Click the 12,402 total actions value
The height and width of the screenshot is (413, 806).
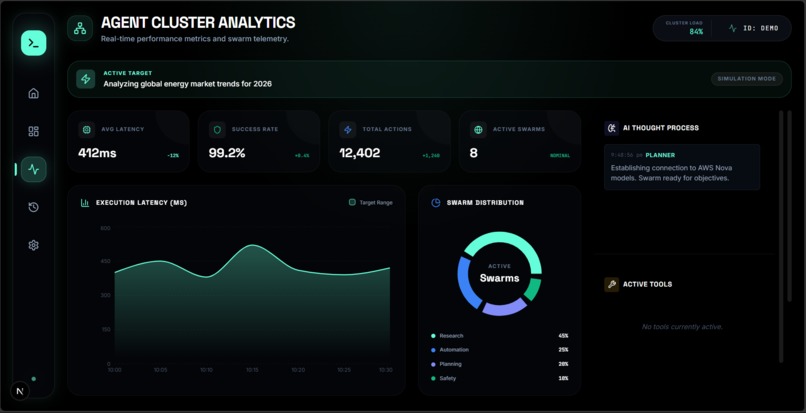click(x=360, y=153)
